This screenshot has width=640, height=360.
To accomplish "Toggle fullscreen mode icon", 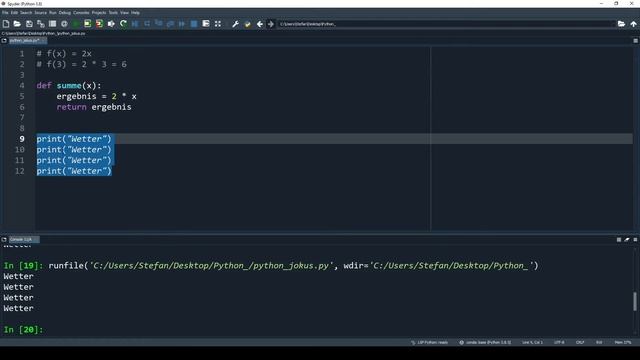I will 218,24.
